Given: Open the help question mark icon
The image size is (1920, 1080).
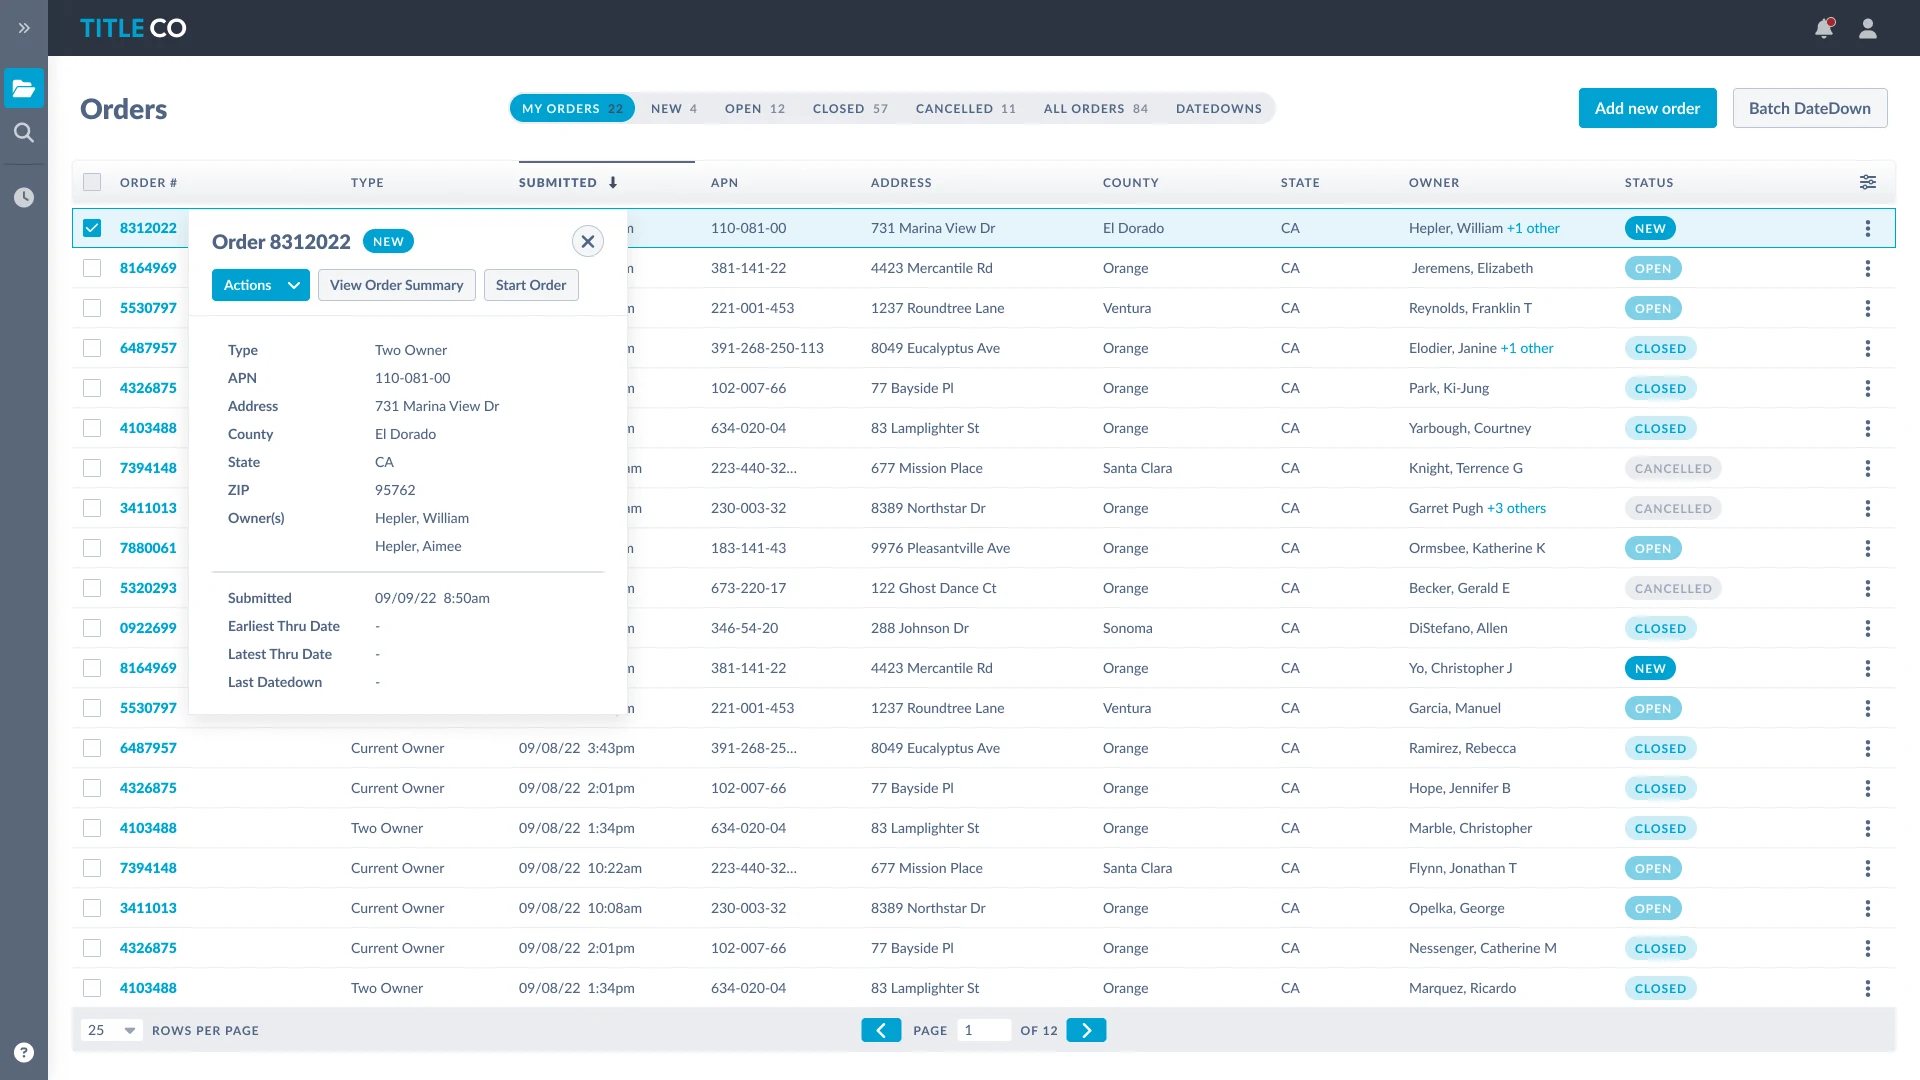Looking at the screenshot, I should pos(24,1052).
